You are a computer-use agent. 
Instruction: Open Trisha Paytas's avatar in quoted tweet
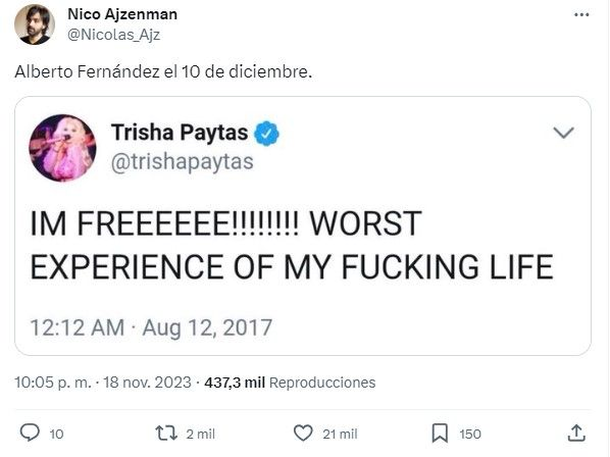[x=63, y=147]
